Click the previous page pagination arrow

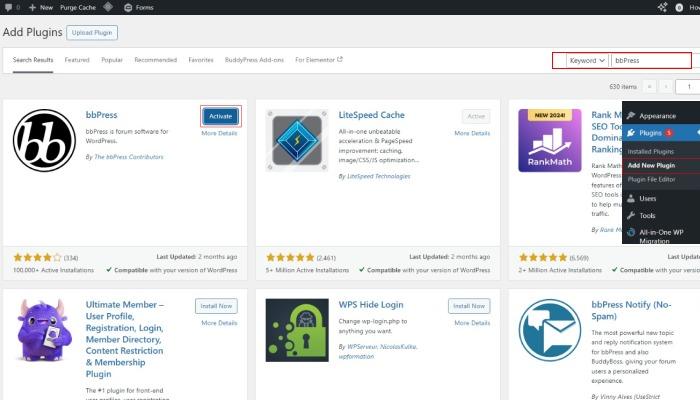[x=666, y=87]
